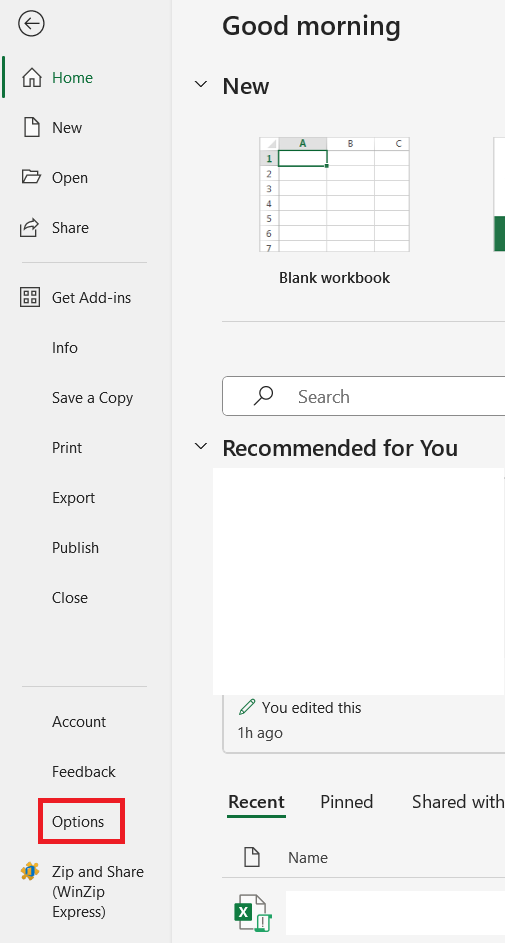This screenshot has width=505, height=943.
Task: Click the Open folder icon
Action: click(31, 177)
